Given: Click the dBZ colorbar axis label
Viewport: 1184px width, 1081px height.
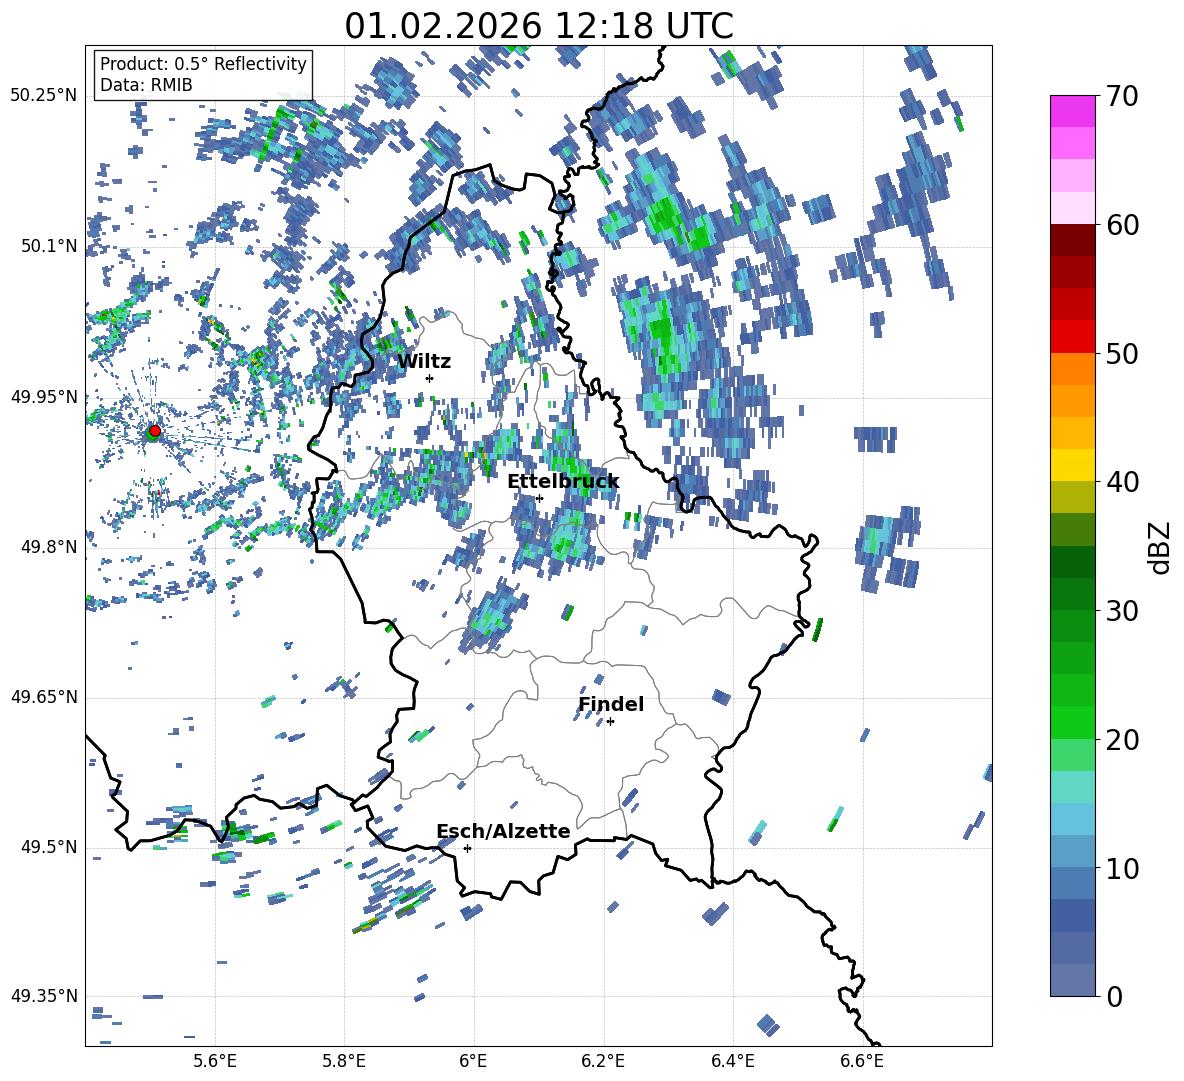Looking at the screenshot, I should tap(1161, 547).
